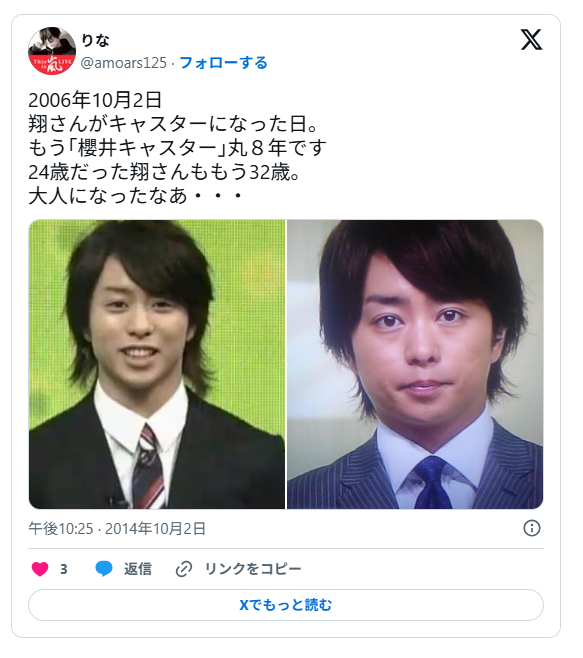Viewport: 583px width, 658px height.
Task: Click the tweet line 大人になったなあ
Action: [135, 196]
